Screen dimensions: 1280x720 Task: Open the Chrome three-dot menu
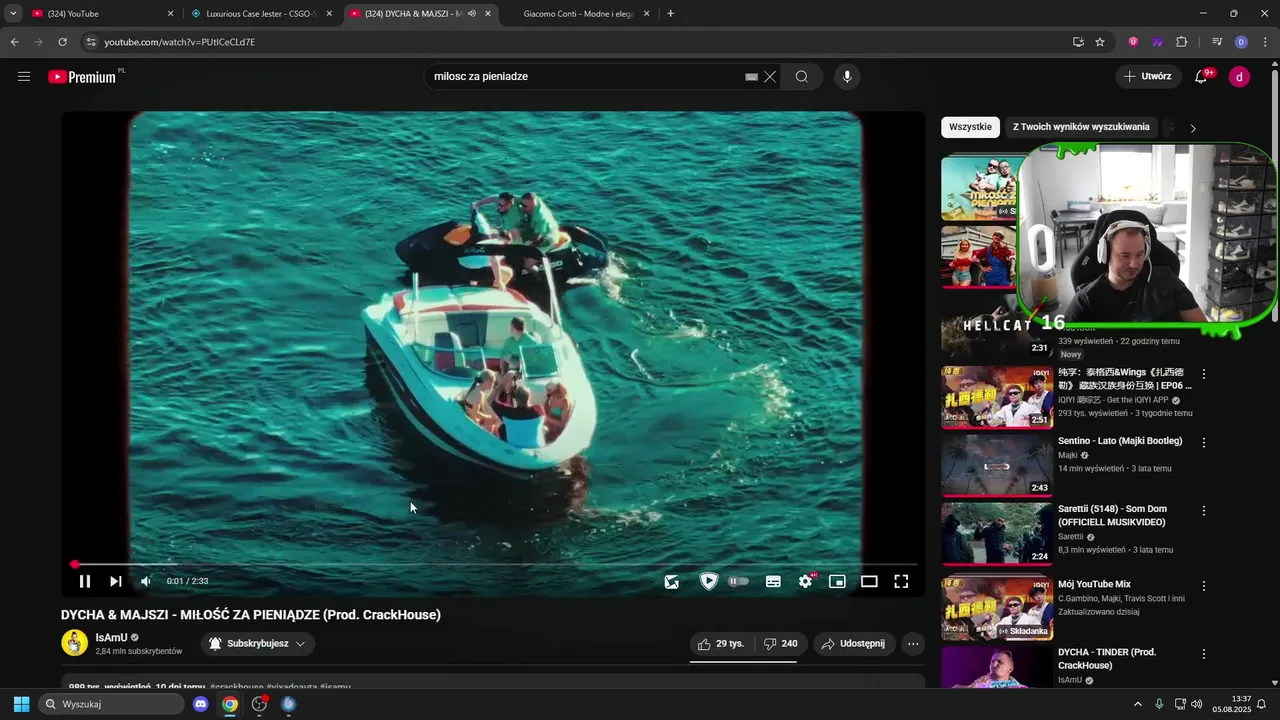[x=1265, y=42]
